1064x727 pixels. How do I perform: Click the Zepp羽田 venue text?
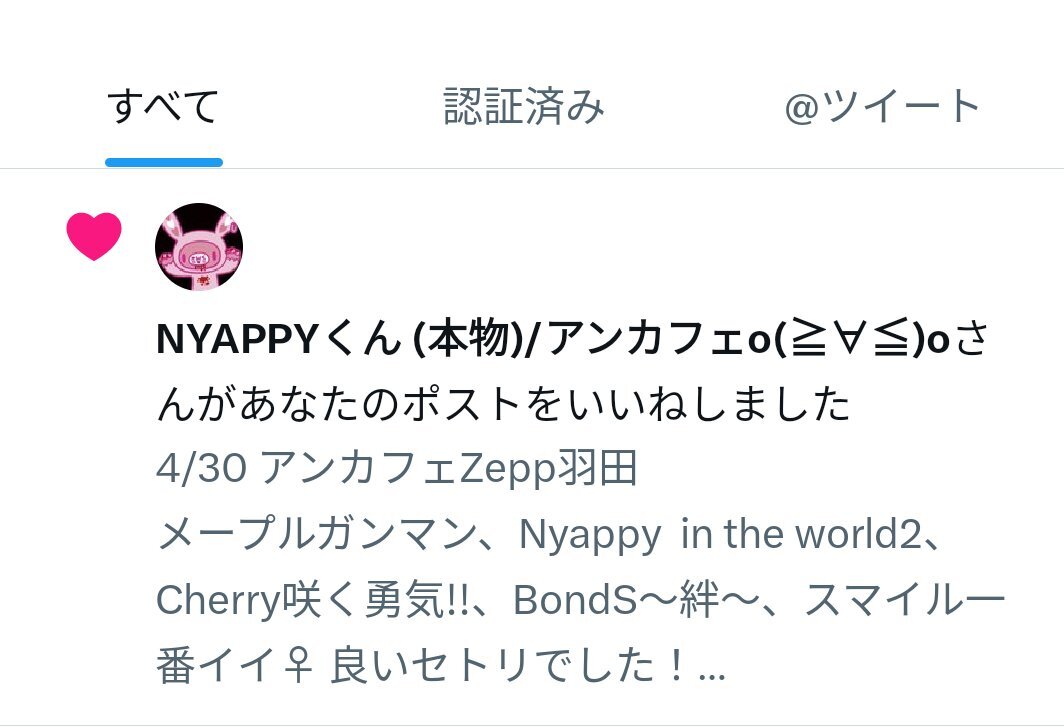(x=548, y=468)
